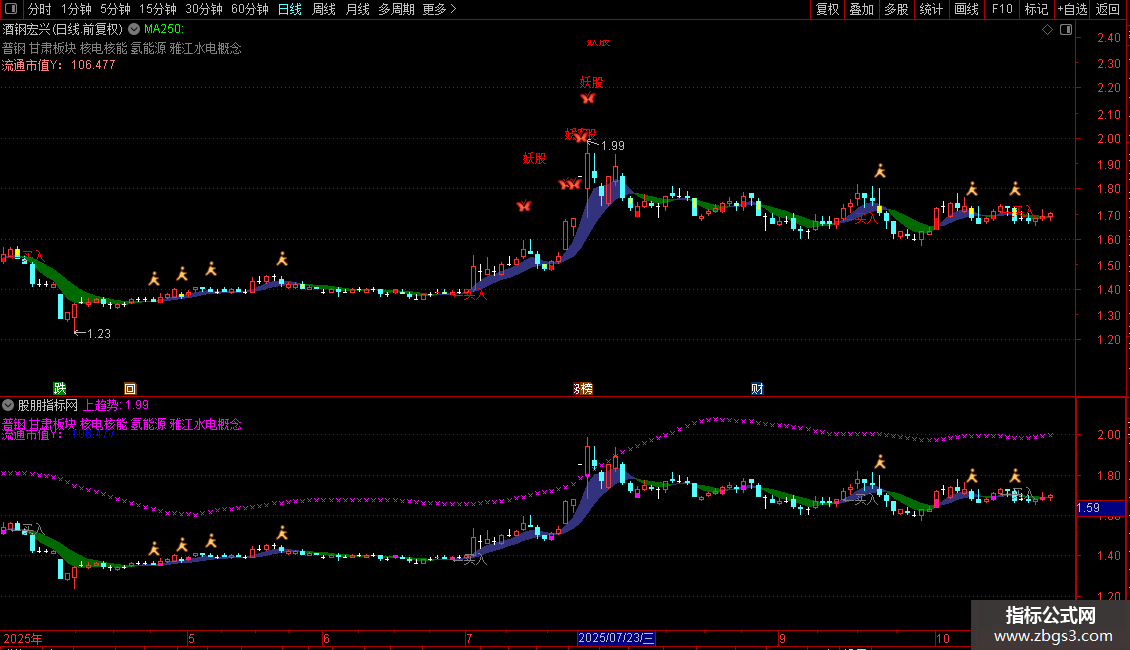Select the 1分钟 period tab
The height and width of the screenshot is (650, 1130).
point(76,9)
